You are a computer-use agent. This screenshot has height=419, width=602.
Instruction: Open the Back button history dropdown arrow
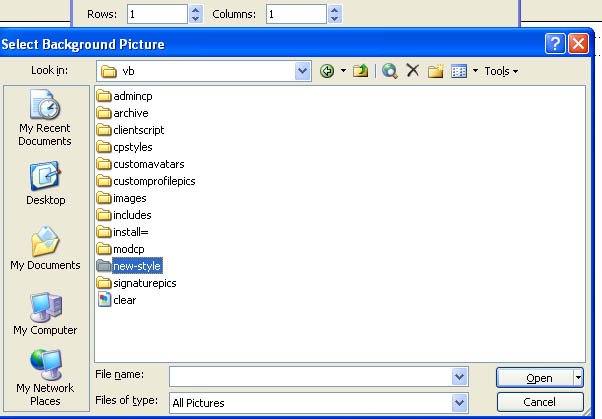(x=343, y=71)
